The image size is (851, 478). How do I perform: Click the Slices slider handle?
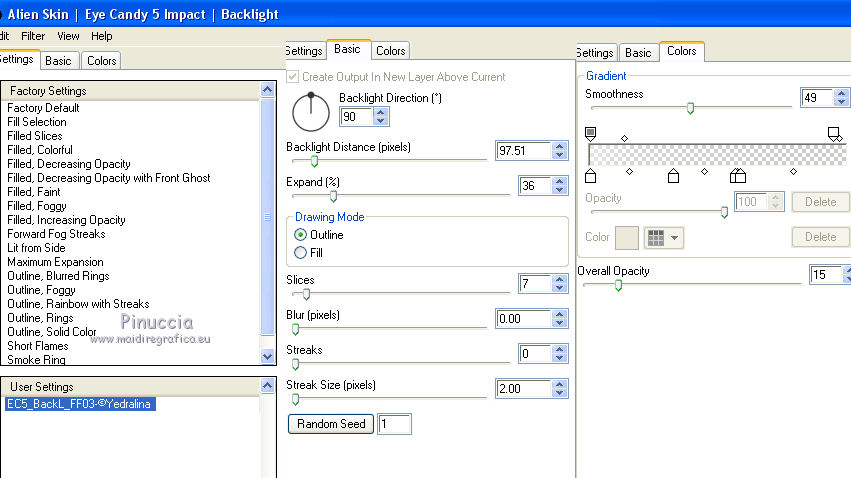pos(306,294)
